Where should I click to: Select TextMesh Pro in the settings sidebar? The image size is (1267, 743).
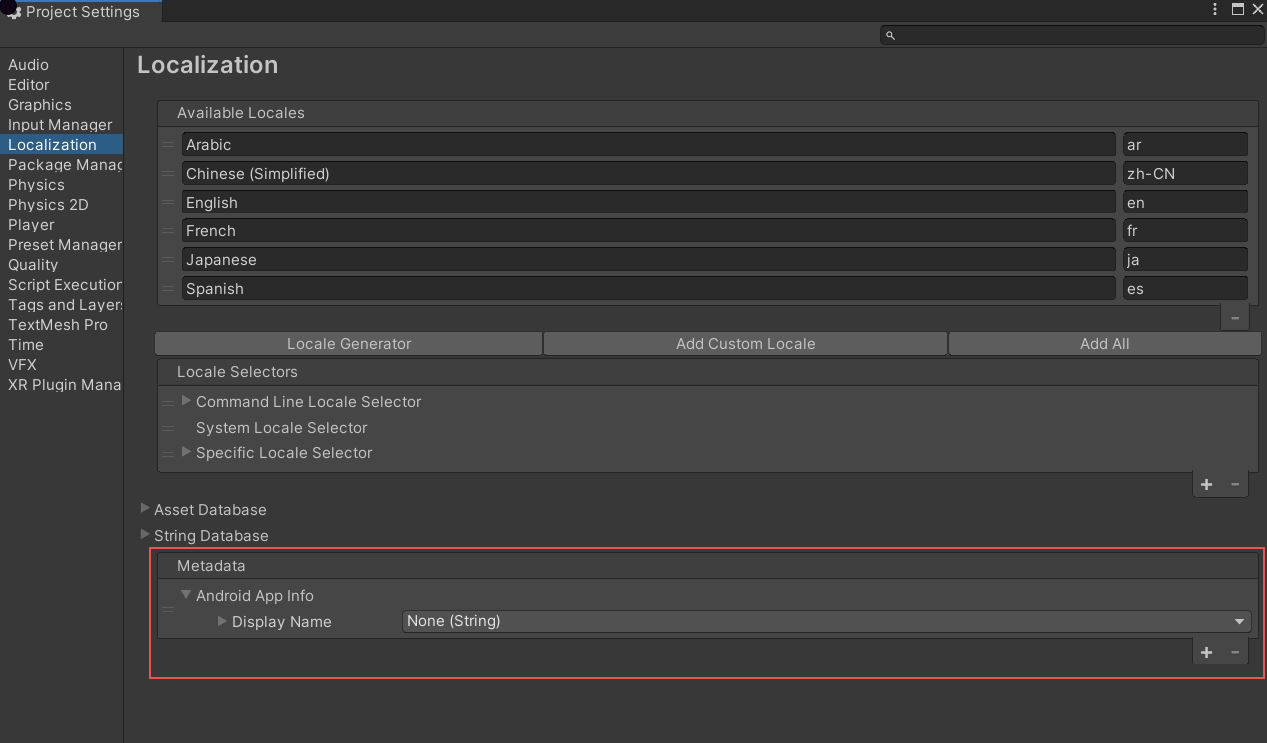58,325
